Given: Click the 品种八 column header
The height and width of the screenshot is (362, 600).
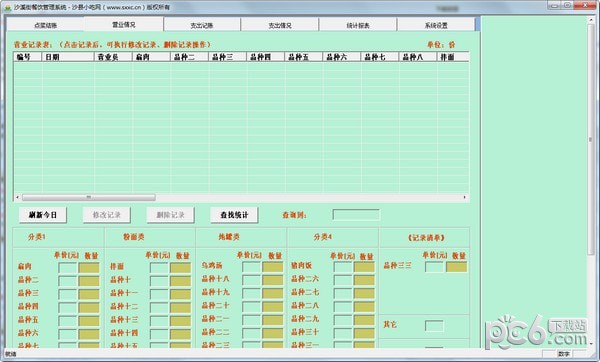Looking at the screenshot, I should pyautogui.click(x=417, y=57).
